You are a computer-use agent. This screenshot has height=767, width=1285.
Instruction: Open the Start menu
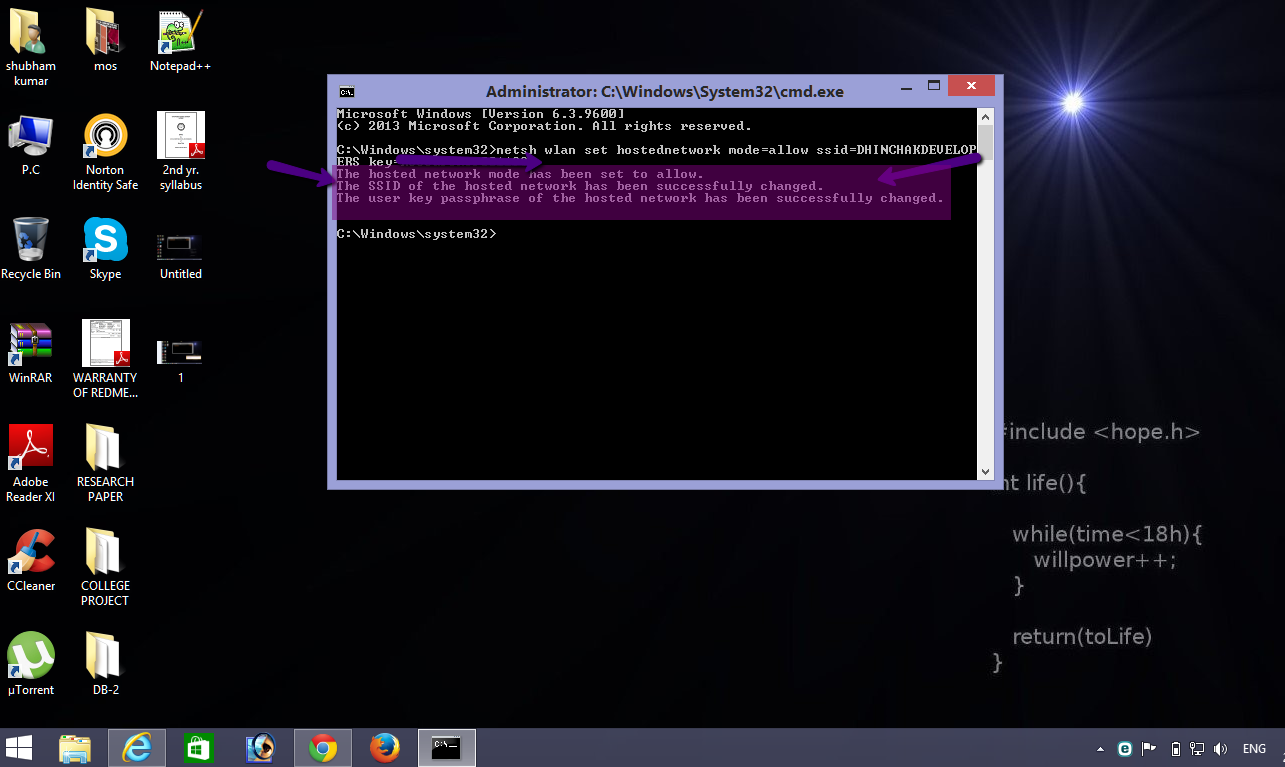pos(19,748)
